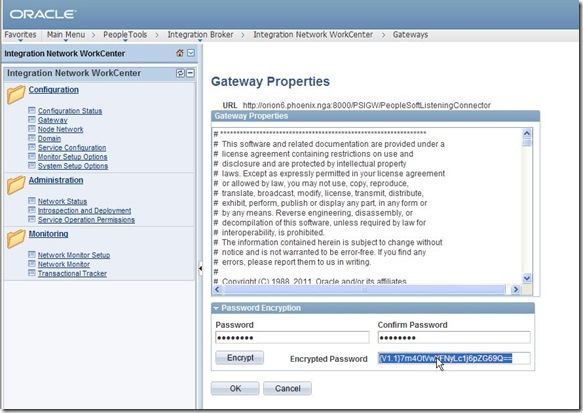Collapse the Password Encryption section
Image resolution: width=583 pixels, height=413 pixels.
[216, 308]
